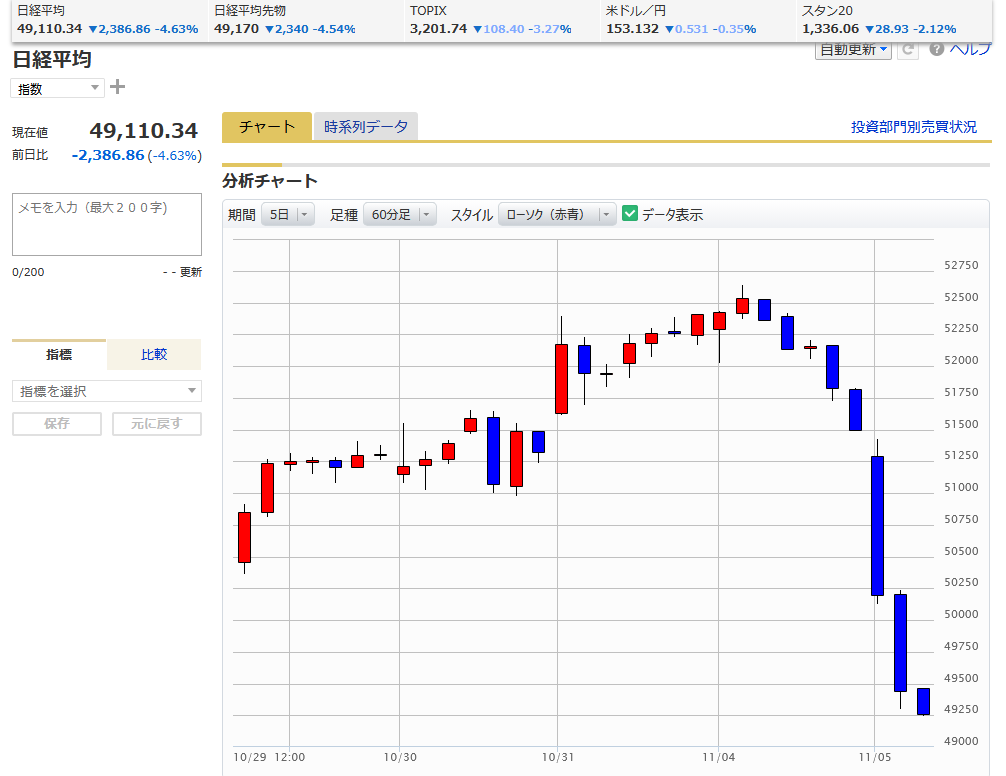Click into the memo input text area
1006x776 pixels.
(107, 225)
